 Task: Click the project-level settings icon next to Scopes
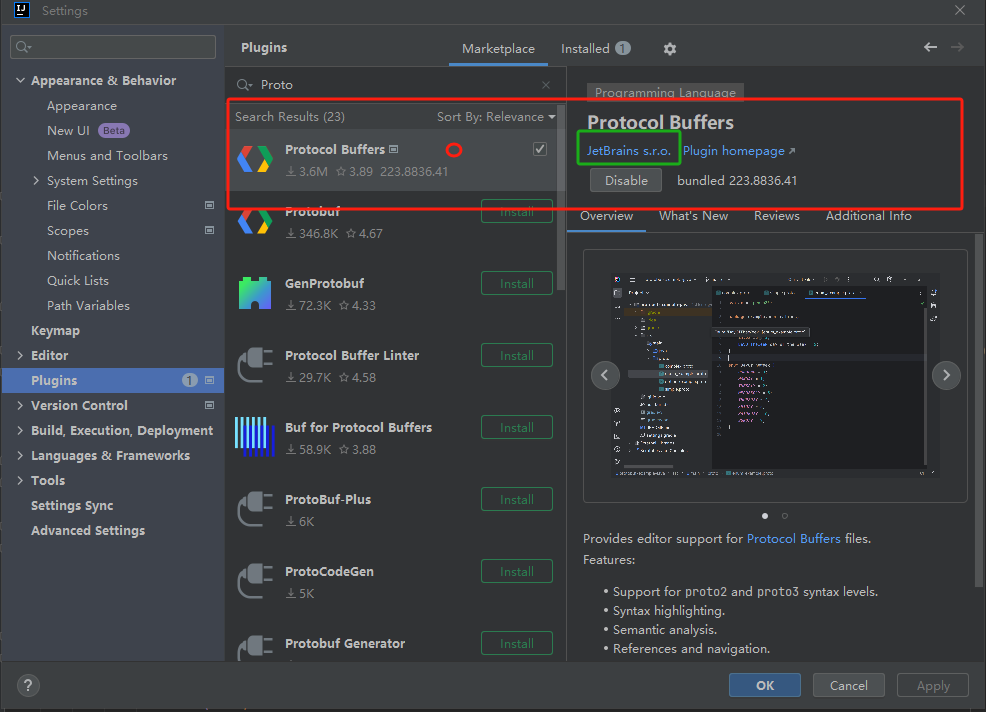pos(209,230)
